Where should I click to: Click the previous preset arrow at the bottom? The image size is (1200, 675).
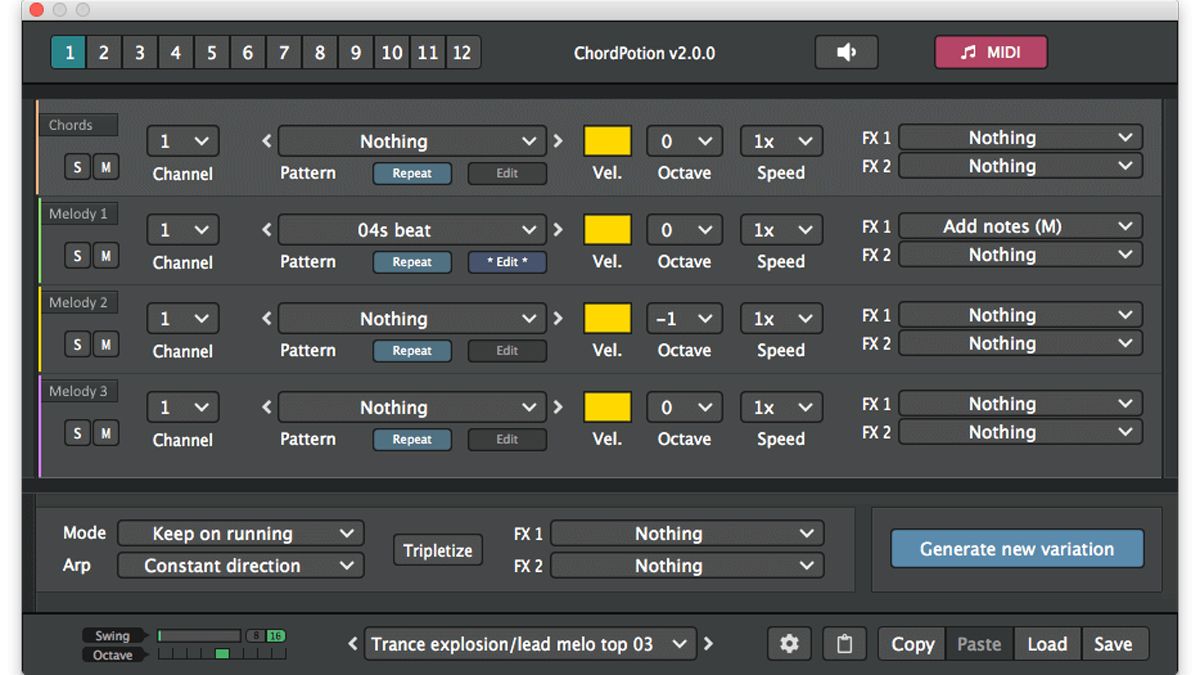click(x=351, y=644)
